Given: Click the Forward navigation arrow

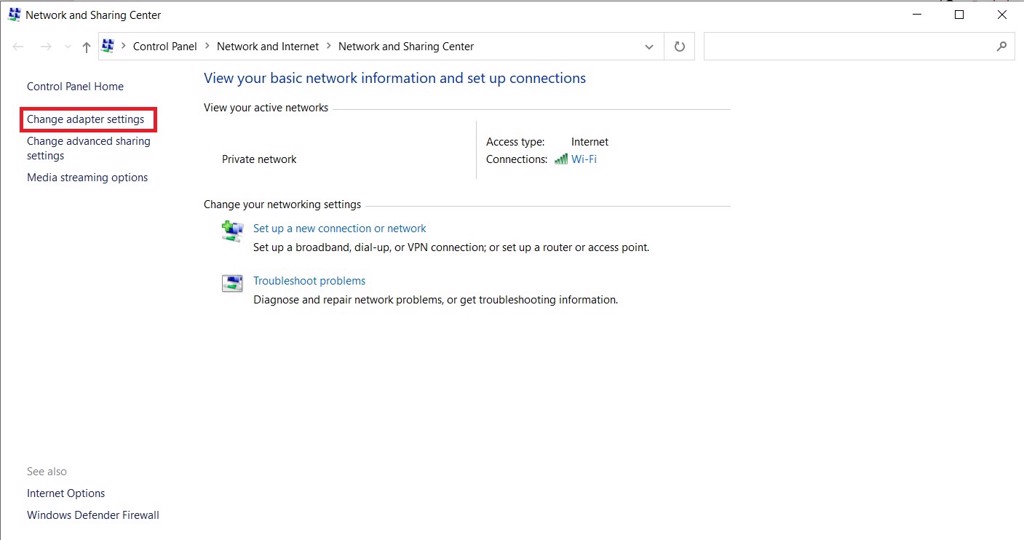Looking at the screenshot, I should tap(46, 46).
